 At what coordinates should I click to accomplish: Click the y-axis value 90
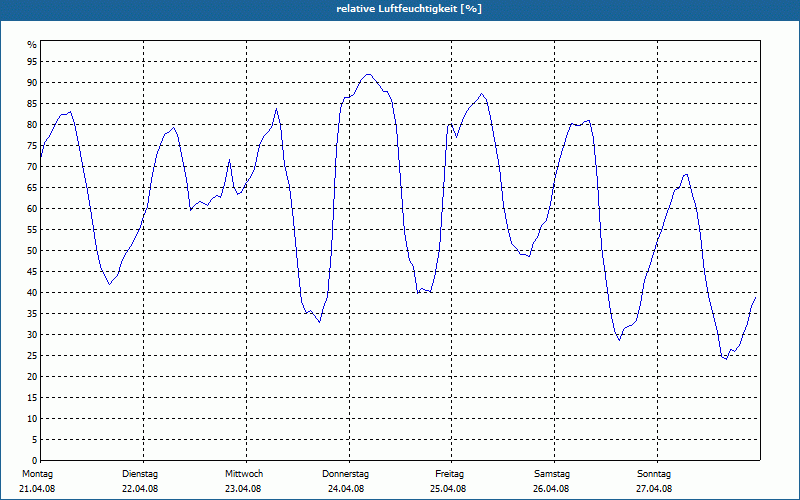pos(32,83)
